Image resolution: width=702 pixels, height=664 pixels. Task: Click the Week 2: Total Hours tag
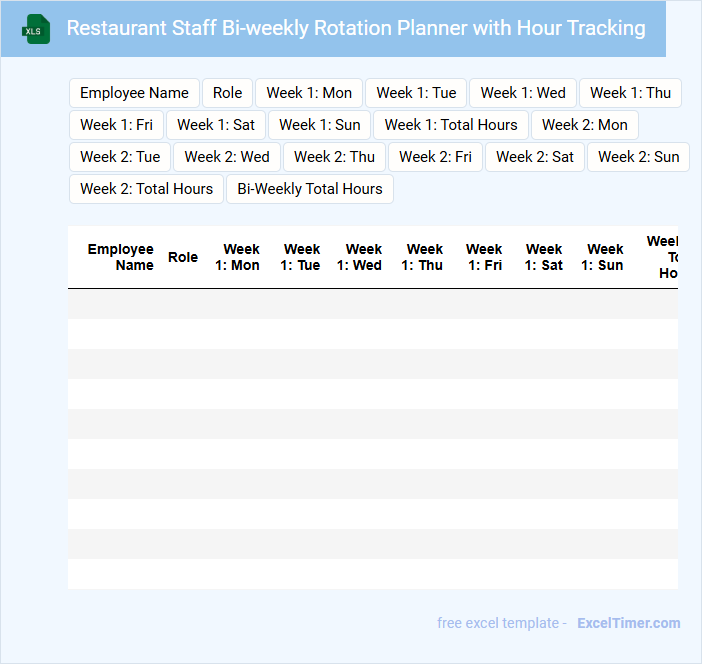146,189
